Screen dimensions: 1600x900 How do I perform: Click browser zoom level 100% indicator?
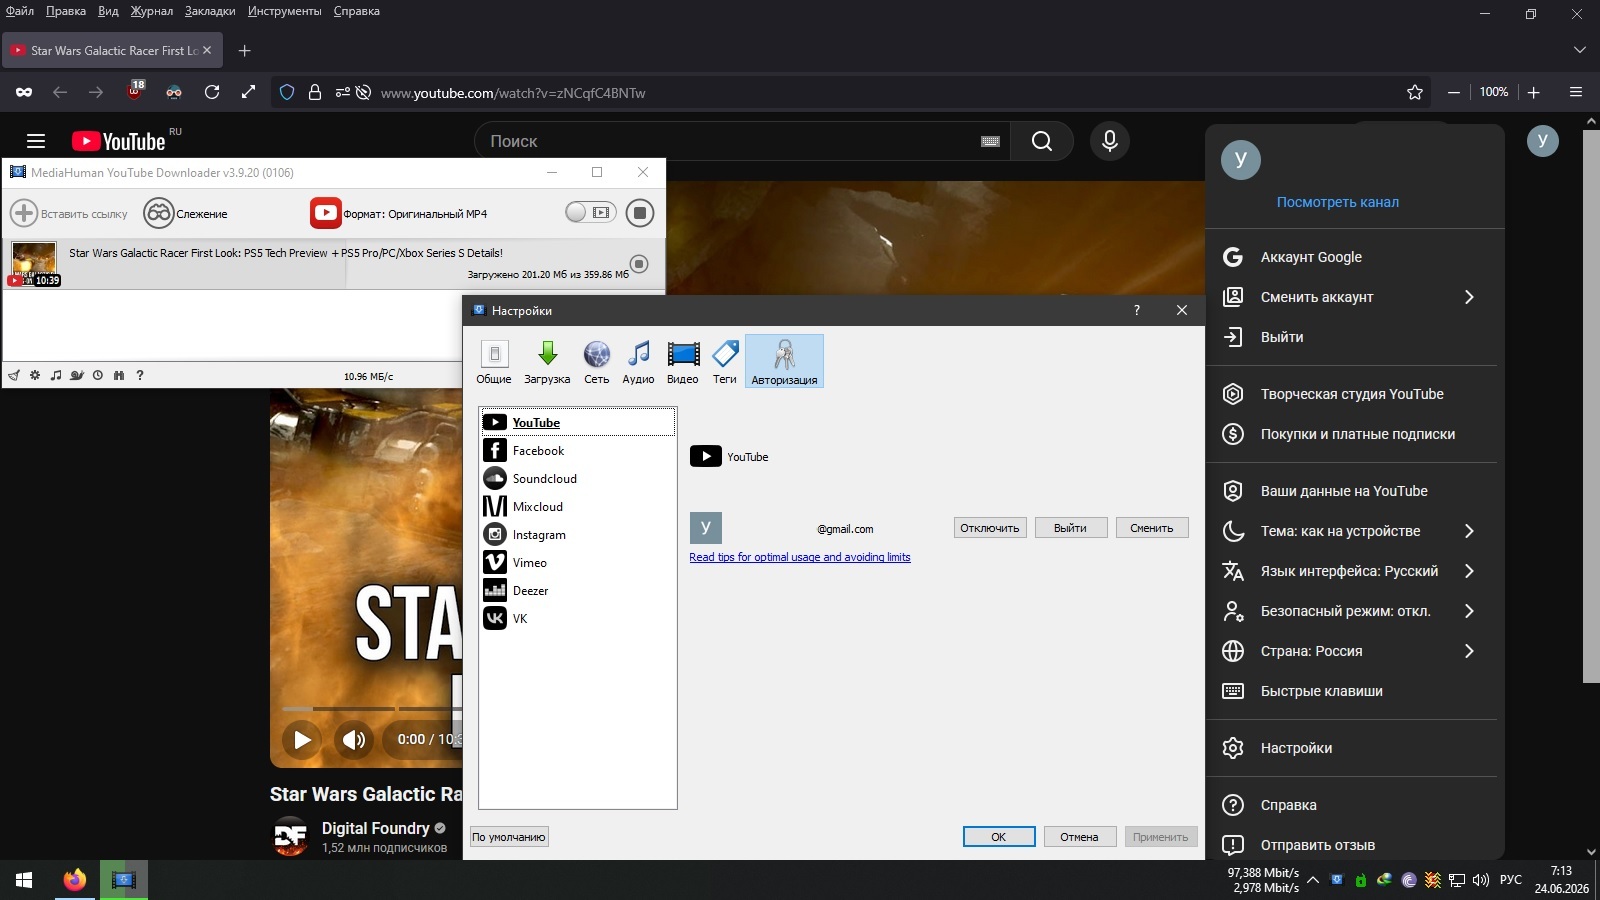click(x=1494, y=92)
